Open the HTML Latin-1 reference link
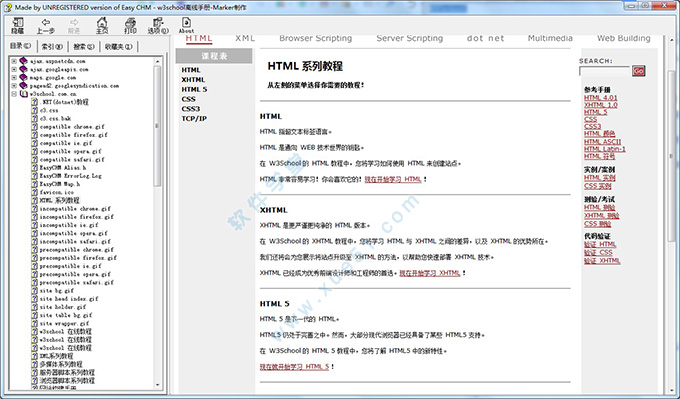Viewport: 680px width, 399px height. click(x=605, y=149)
